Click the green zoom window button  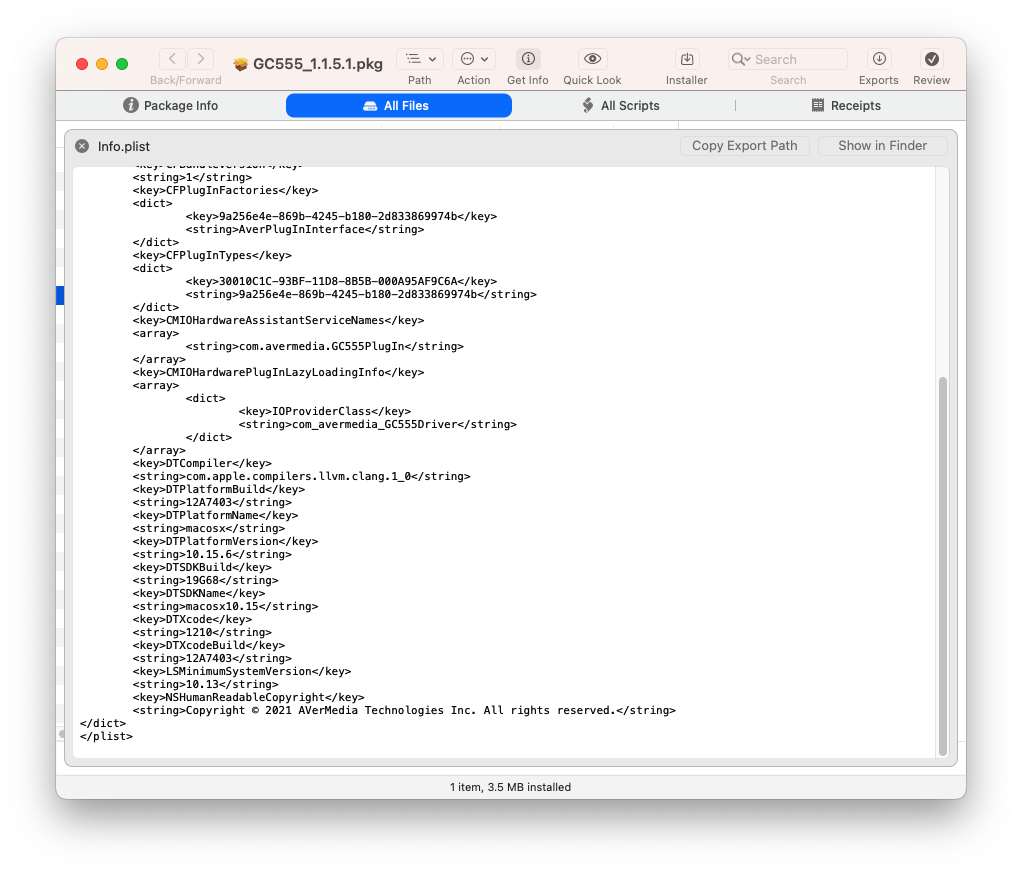click(x=122, y=64)
